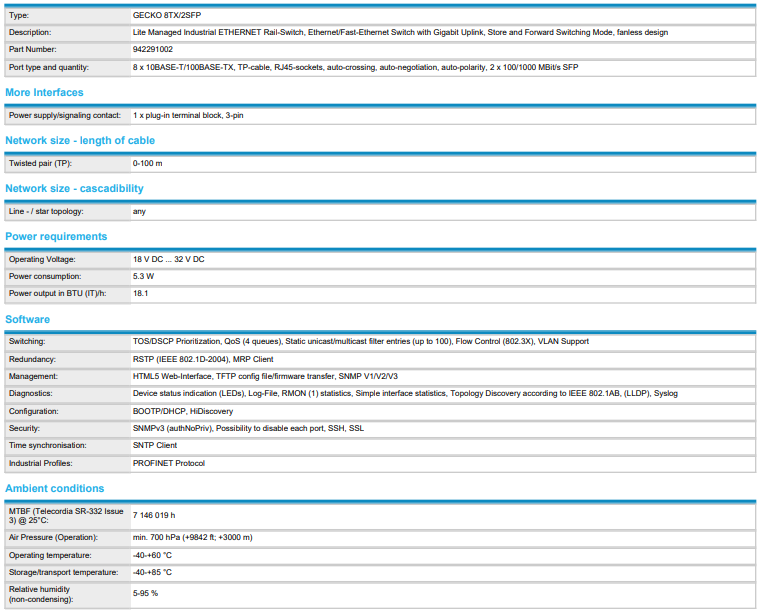Click the 'Configuration:' row label
The image size is (761, 613).
point(33,412)
